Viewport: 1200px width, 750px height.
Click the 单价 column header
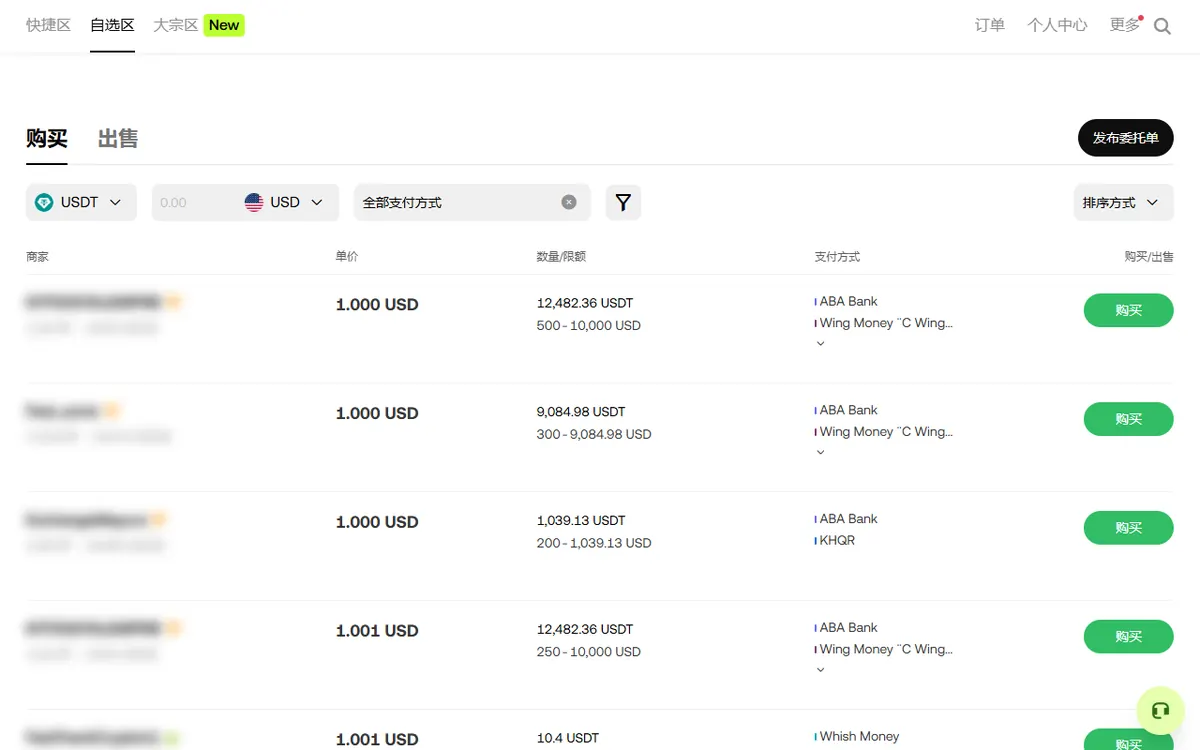click(347, 257)
